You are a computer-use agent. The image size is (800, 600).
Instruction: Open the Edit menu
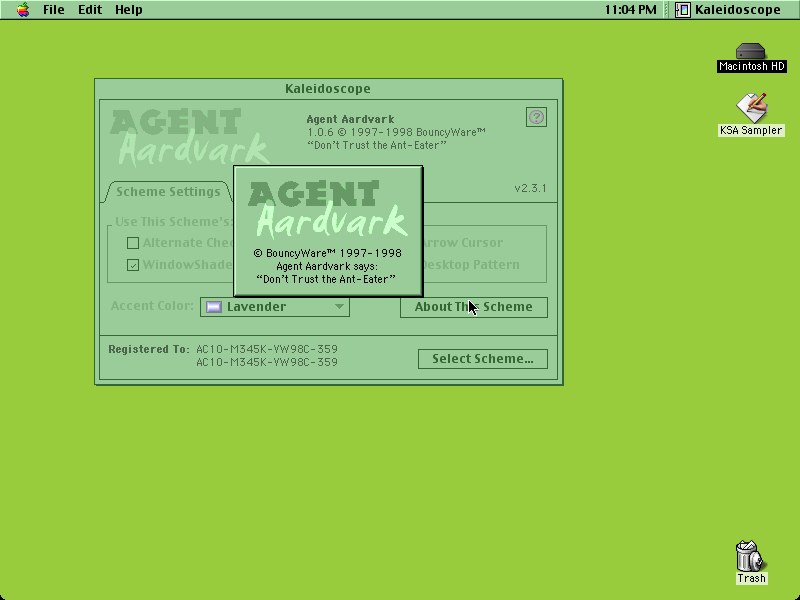[x=90, y=10]
